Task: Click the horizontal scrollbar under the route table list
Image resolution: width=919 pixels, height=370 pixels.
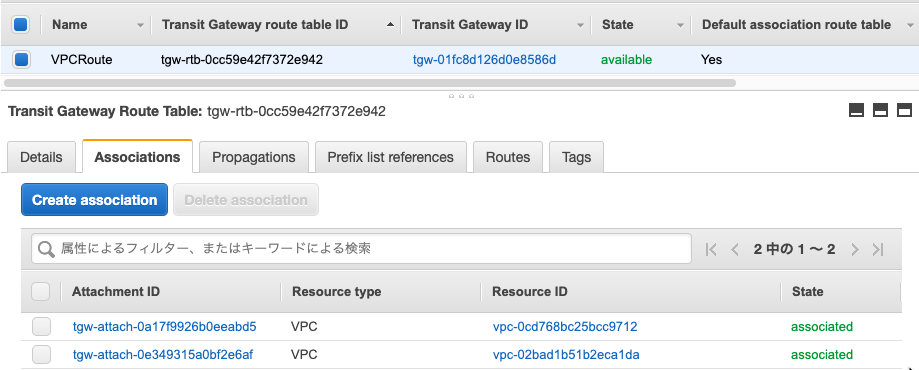Action: click(370, 83)
